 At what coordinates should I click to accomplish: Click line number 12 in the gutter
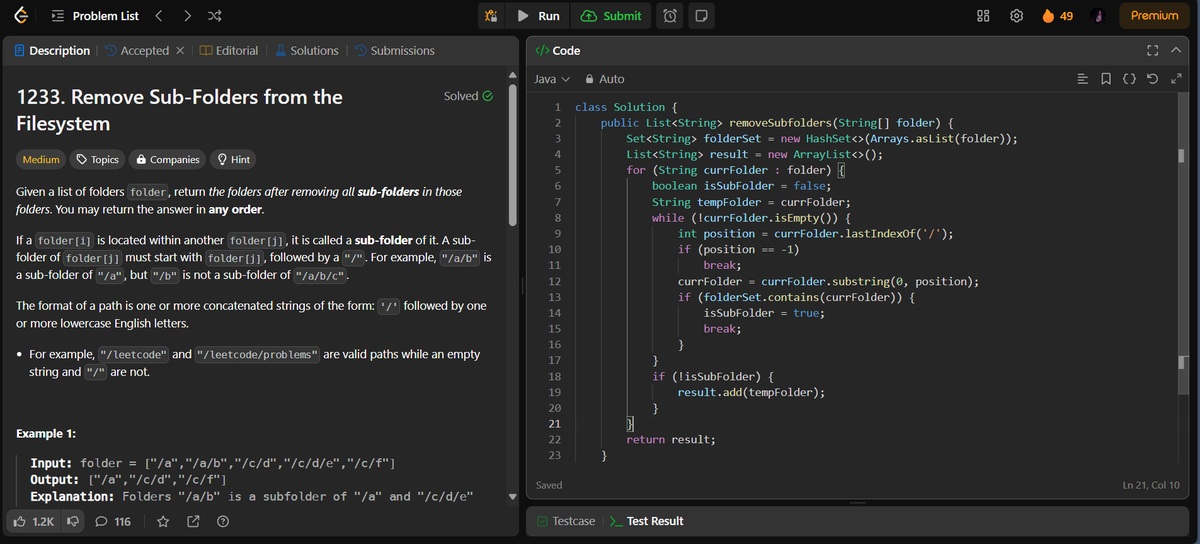click(x=554, y=281)
